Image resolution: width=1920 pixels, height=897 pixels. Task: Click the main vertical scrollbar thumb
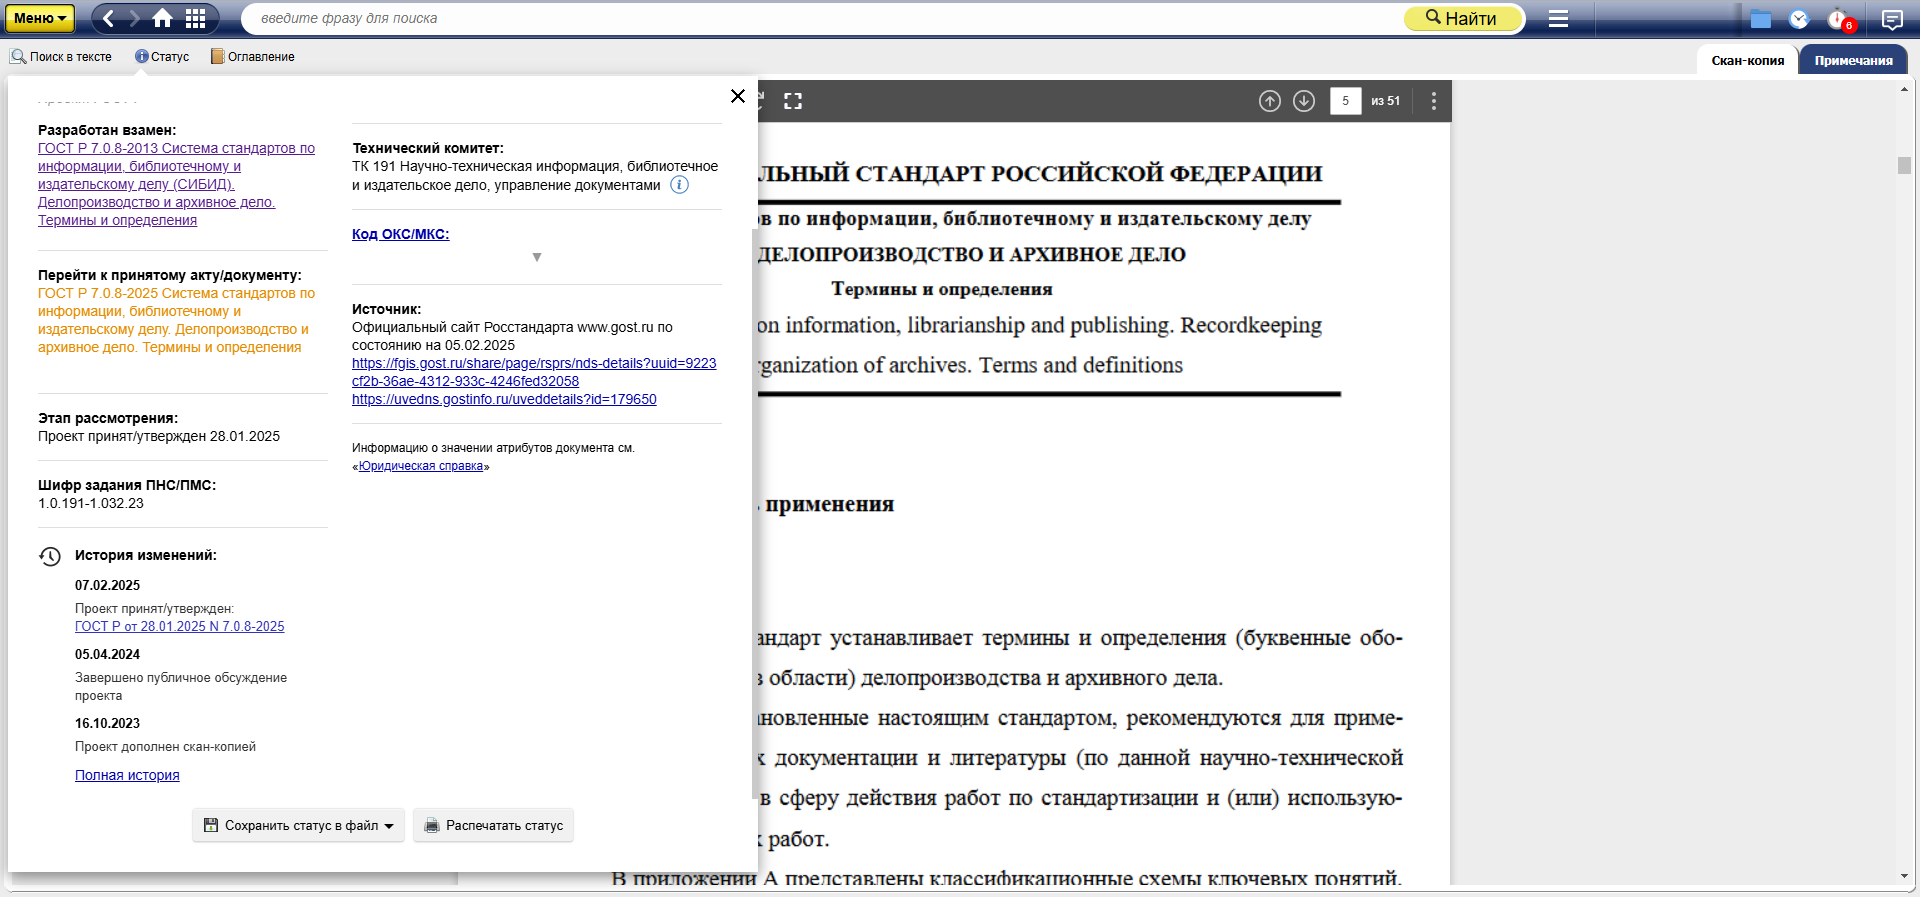(1904, 165)
